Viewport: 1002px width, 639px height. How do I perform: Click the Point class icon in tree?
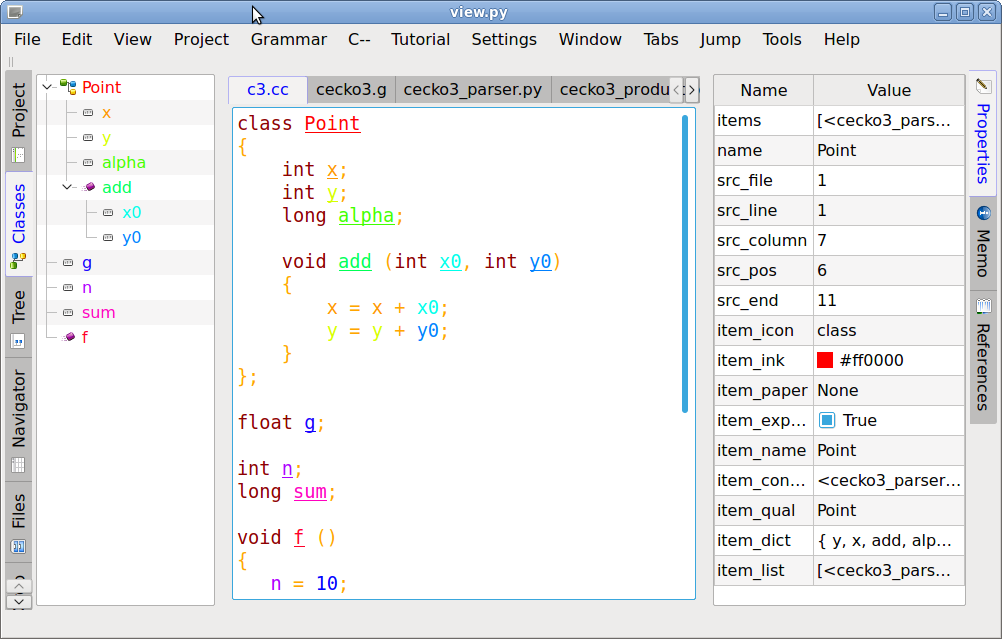[x=68, y=87]
